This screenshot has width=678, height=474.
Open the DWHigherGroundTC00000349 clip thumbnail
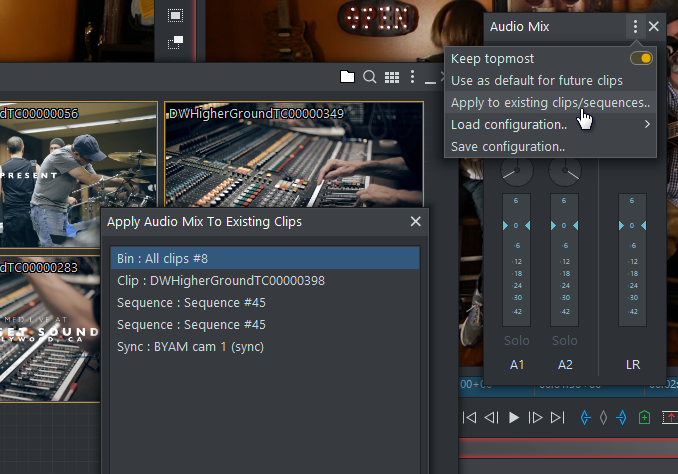tap(294, 154)
